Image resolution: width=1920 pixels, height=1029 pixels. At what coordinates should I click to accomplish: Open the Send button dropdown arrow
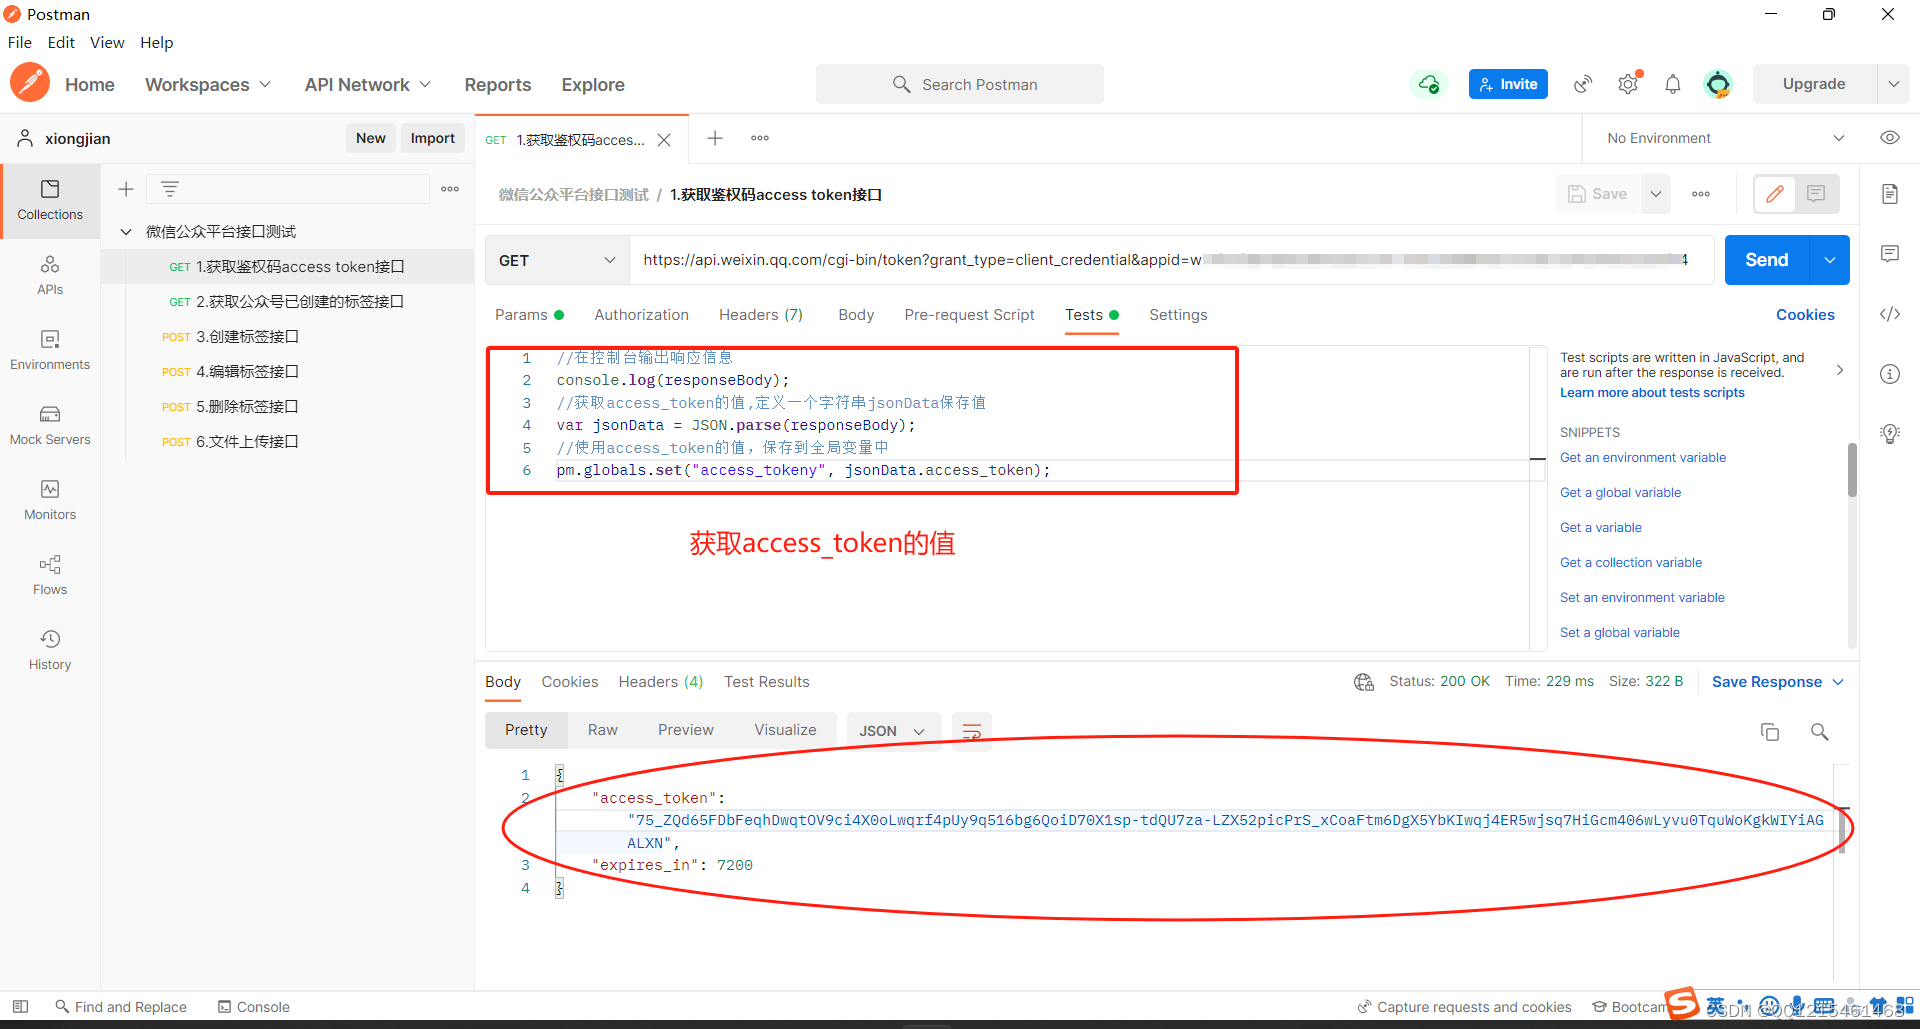pyautogui.click(x=1830, y=260)
